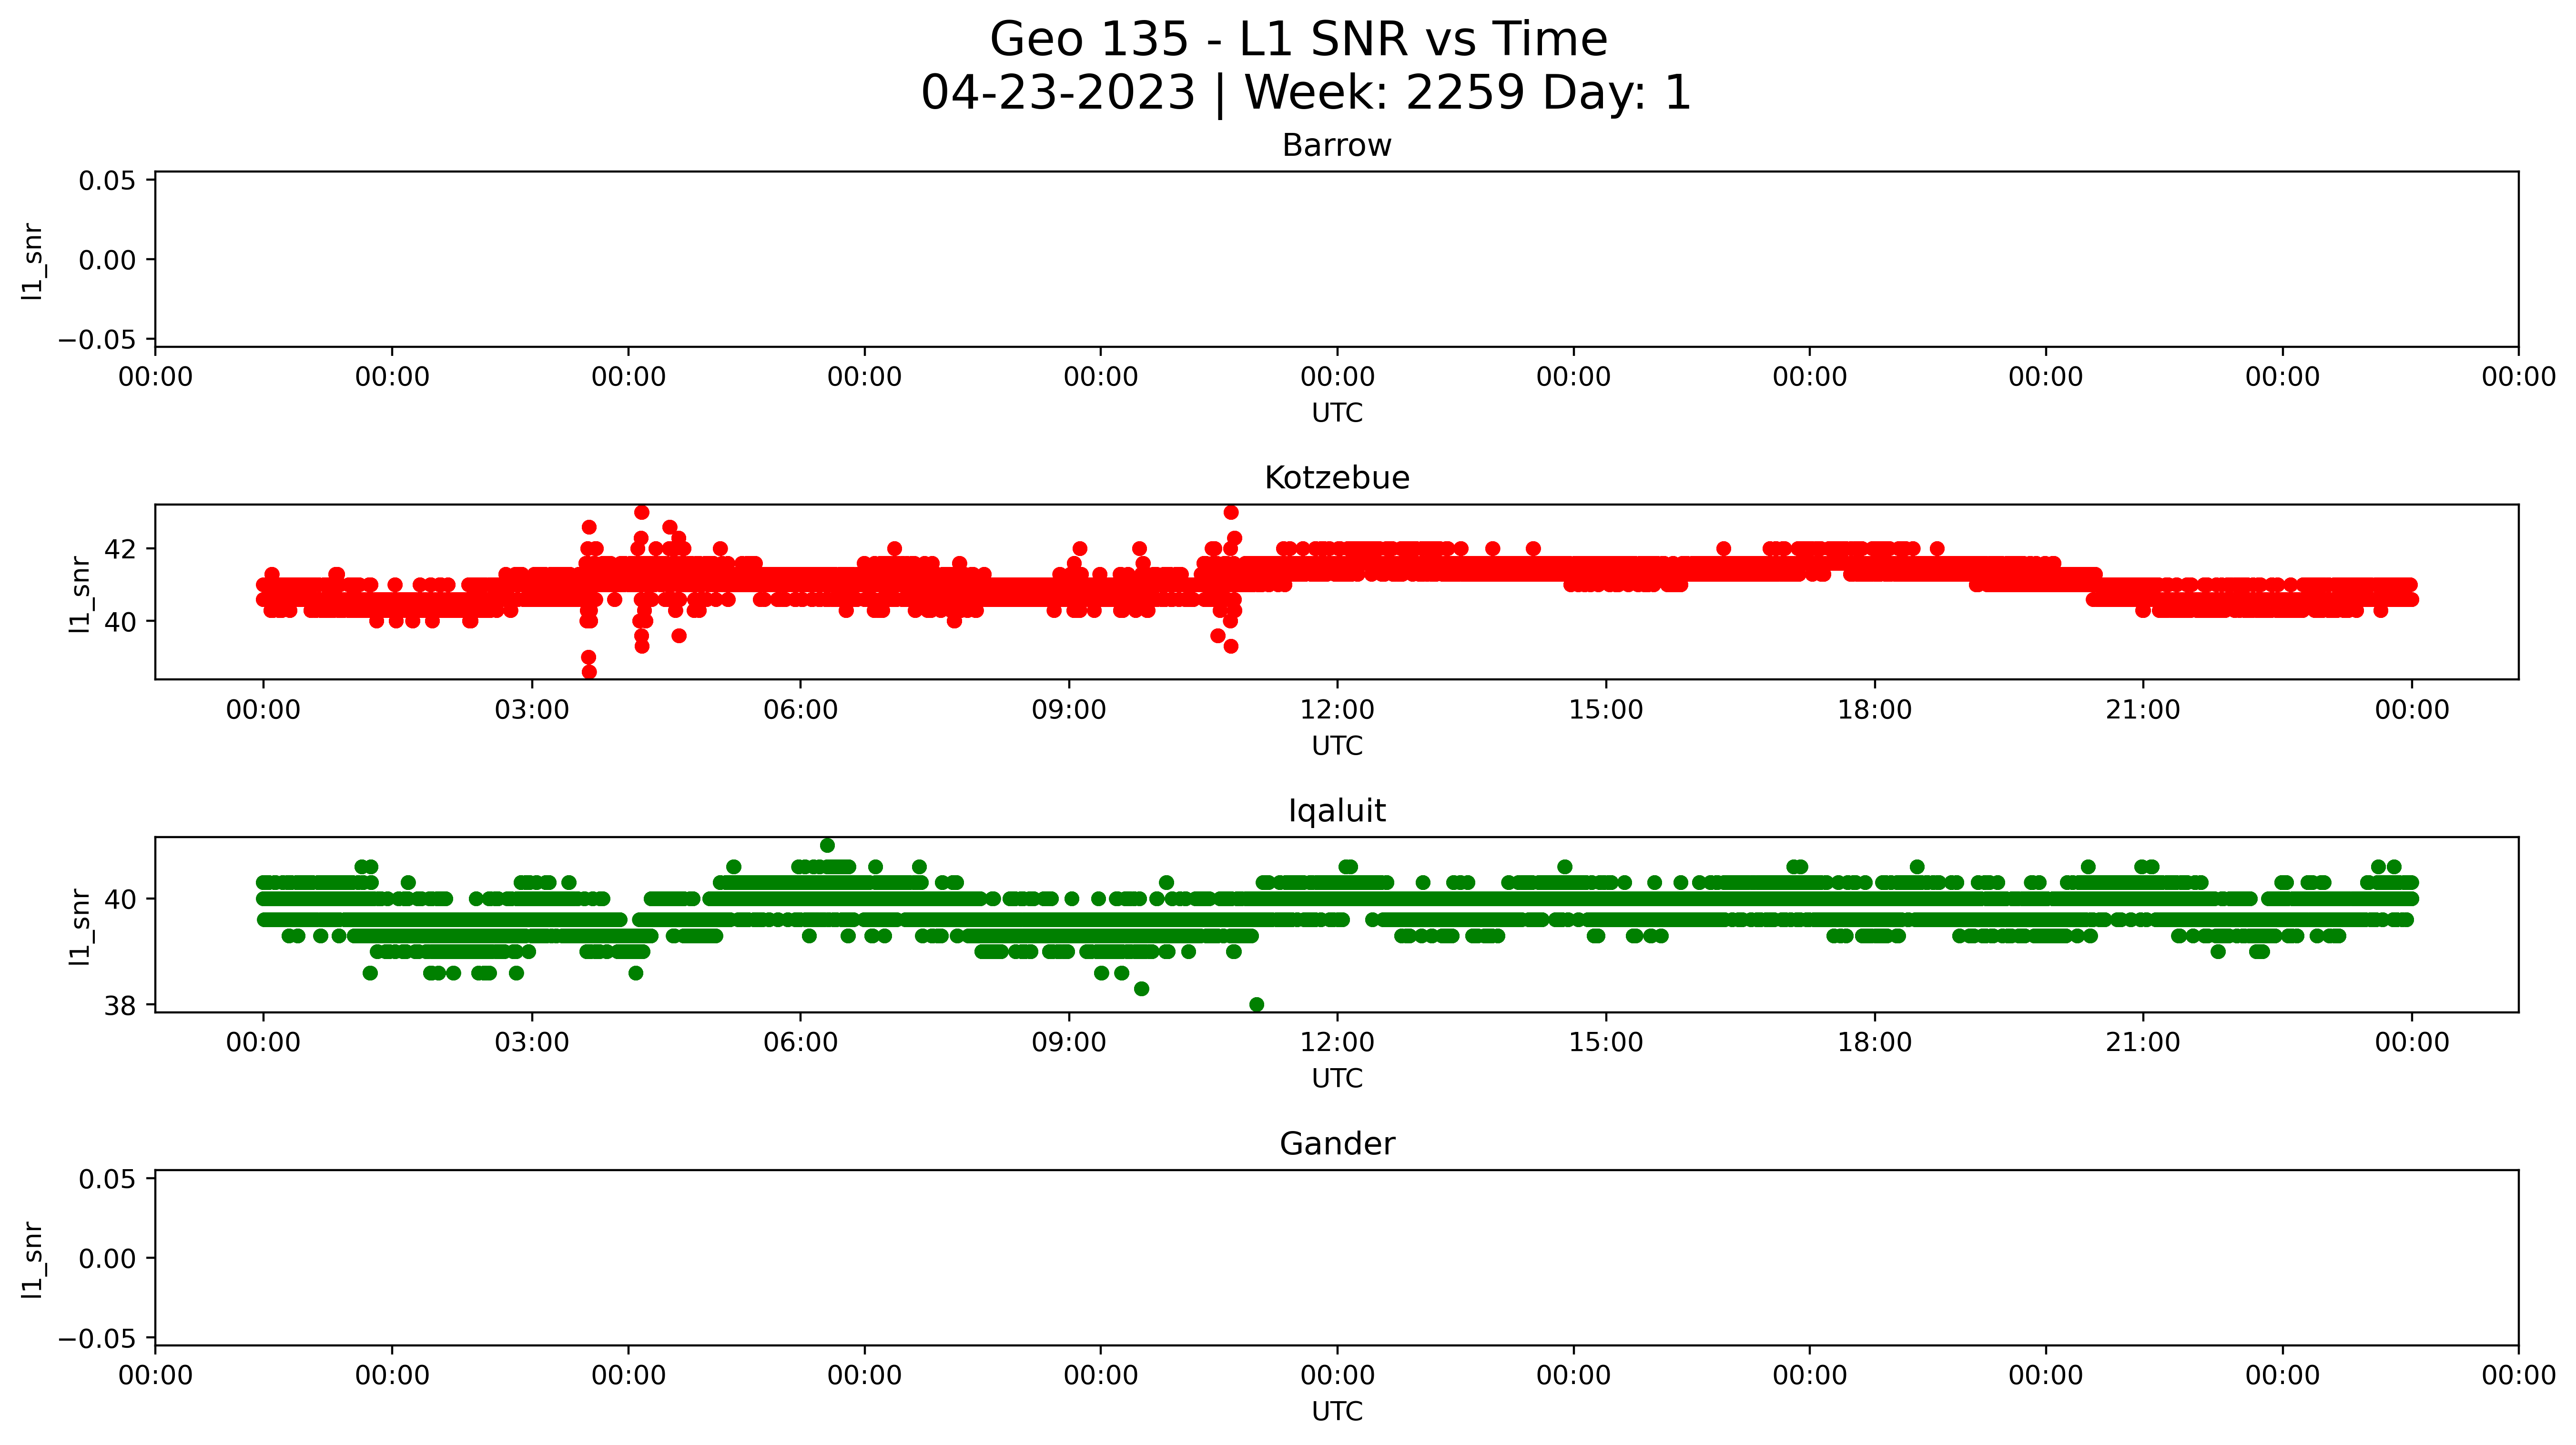Click the 06:00 tick label under Kotzebue plot
Viewport: 2576px width, 1445px height.
800,711
